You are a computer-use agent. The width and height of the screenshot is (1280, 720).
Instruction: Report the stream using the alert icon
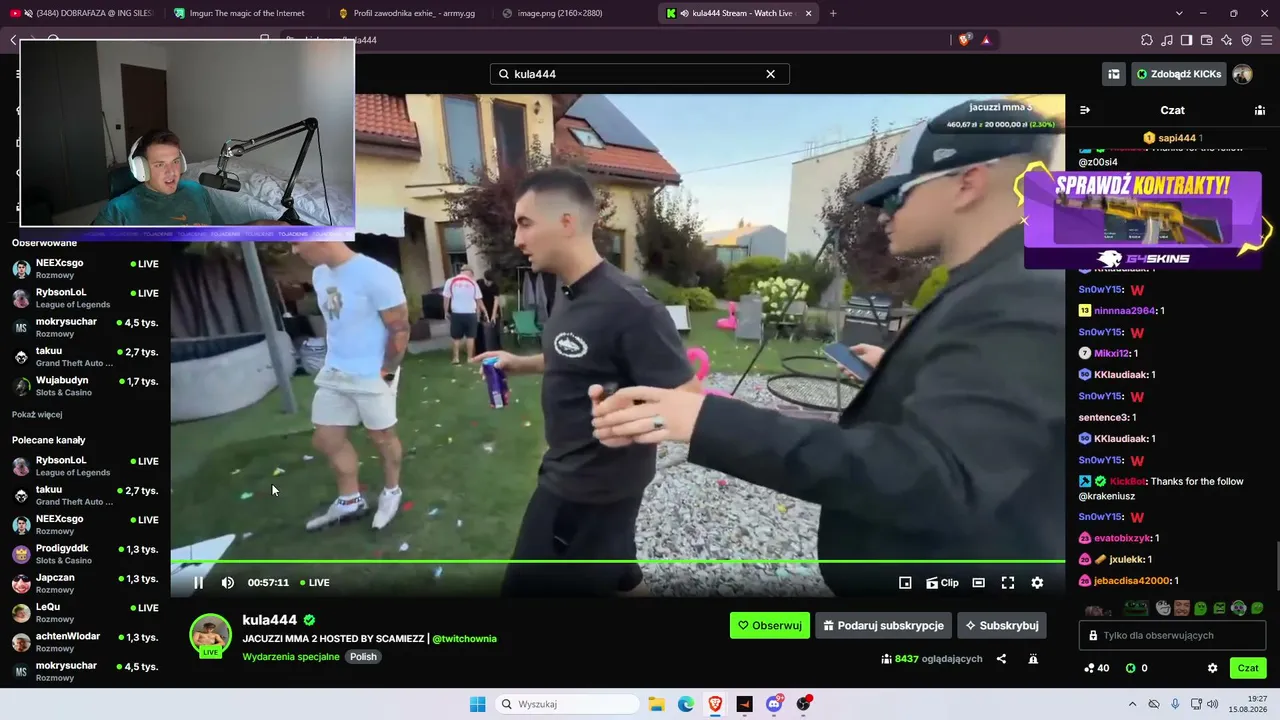tap(1033, 659)
